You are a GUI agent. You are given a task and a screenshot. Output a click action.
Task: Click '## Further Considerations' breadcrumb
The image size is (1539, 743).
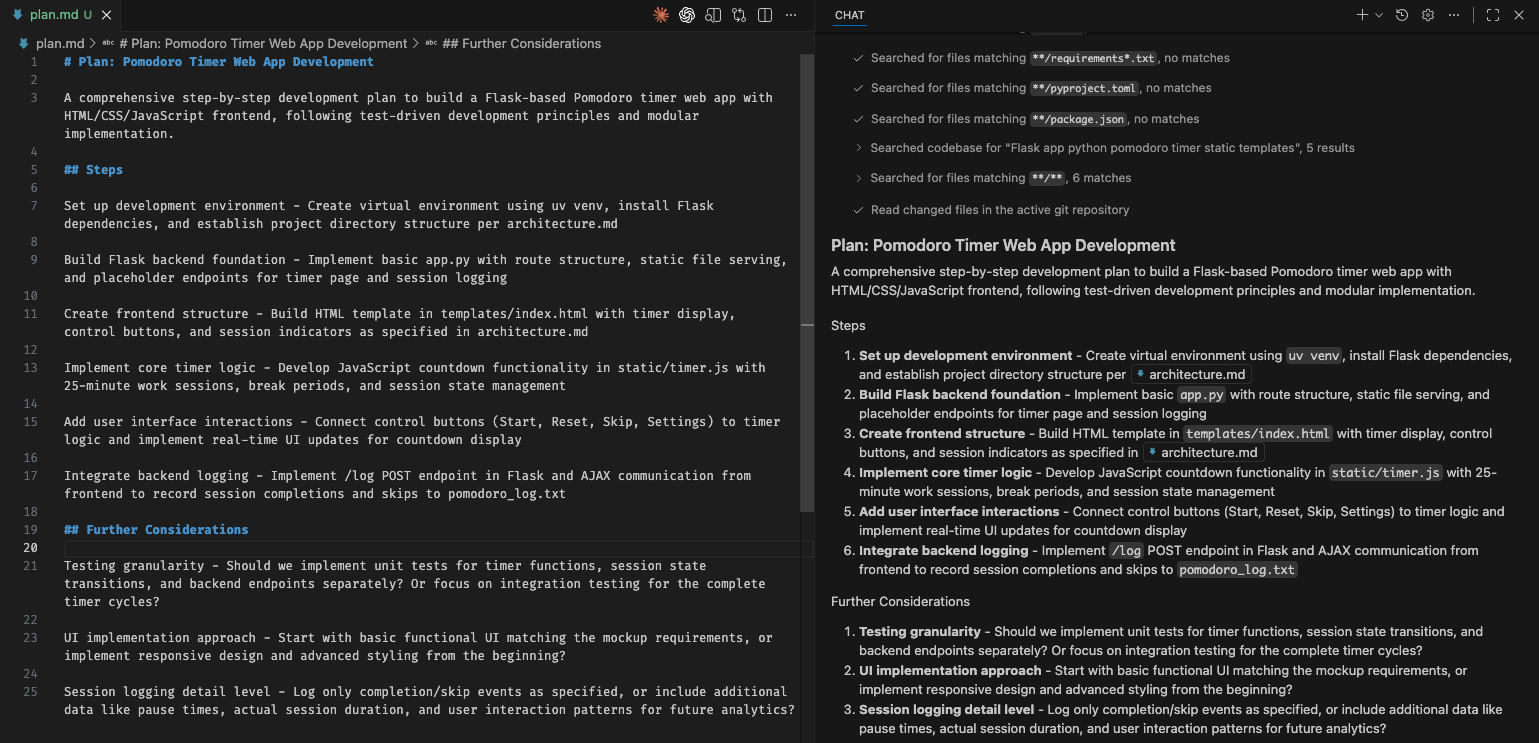(520, 43)
